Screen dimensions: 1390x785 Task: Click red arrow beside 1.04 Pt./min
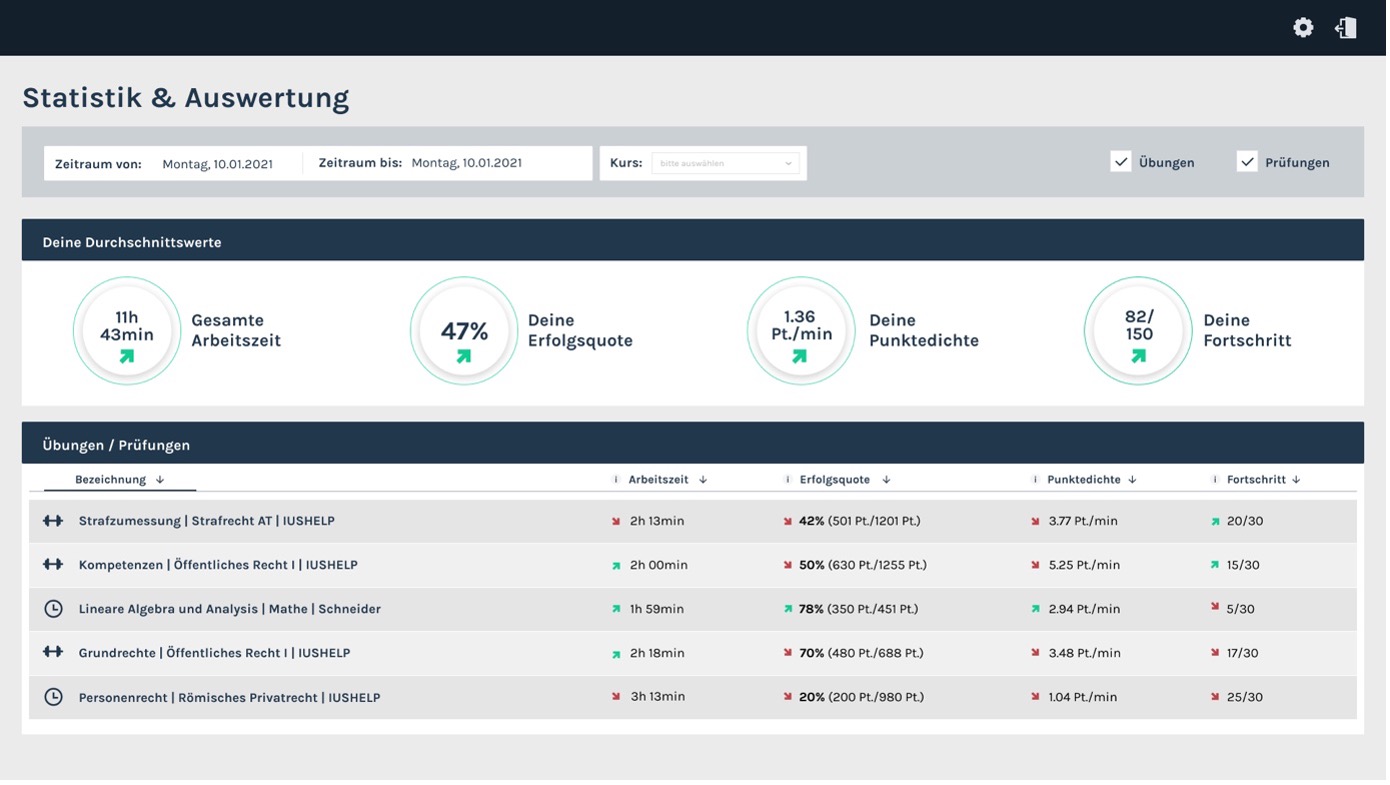[x=1035, y=697]
